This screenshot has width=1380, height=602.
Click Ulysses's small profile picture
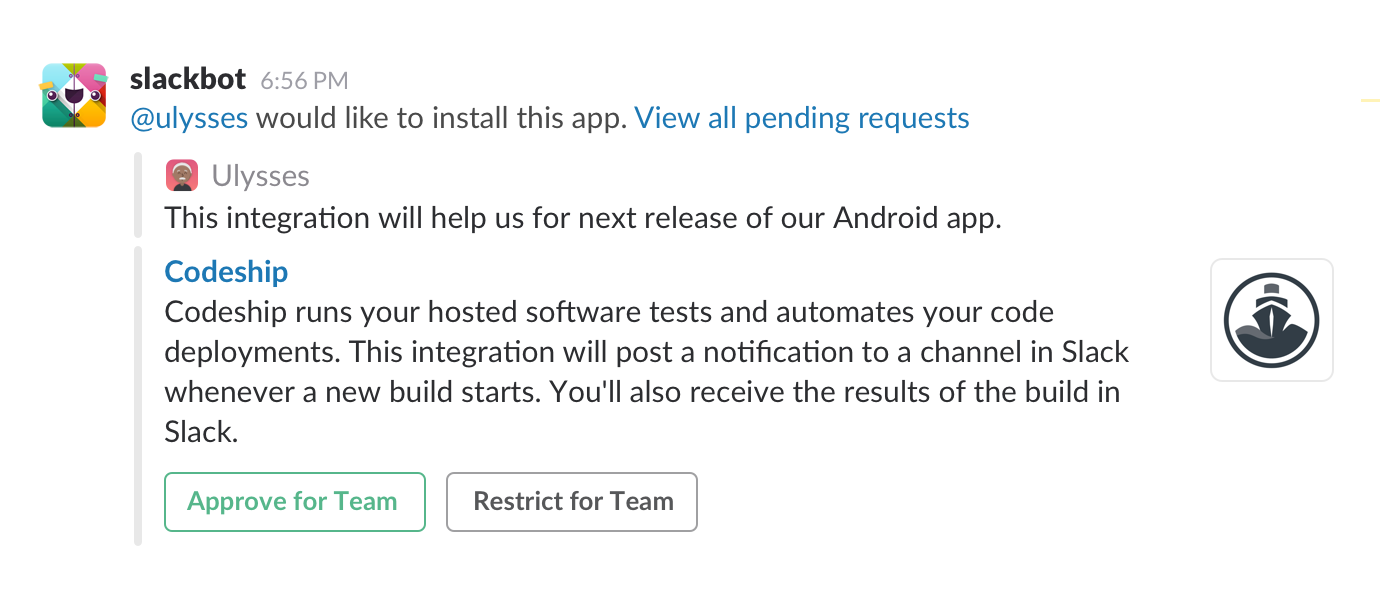(x=181, y=176)
